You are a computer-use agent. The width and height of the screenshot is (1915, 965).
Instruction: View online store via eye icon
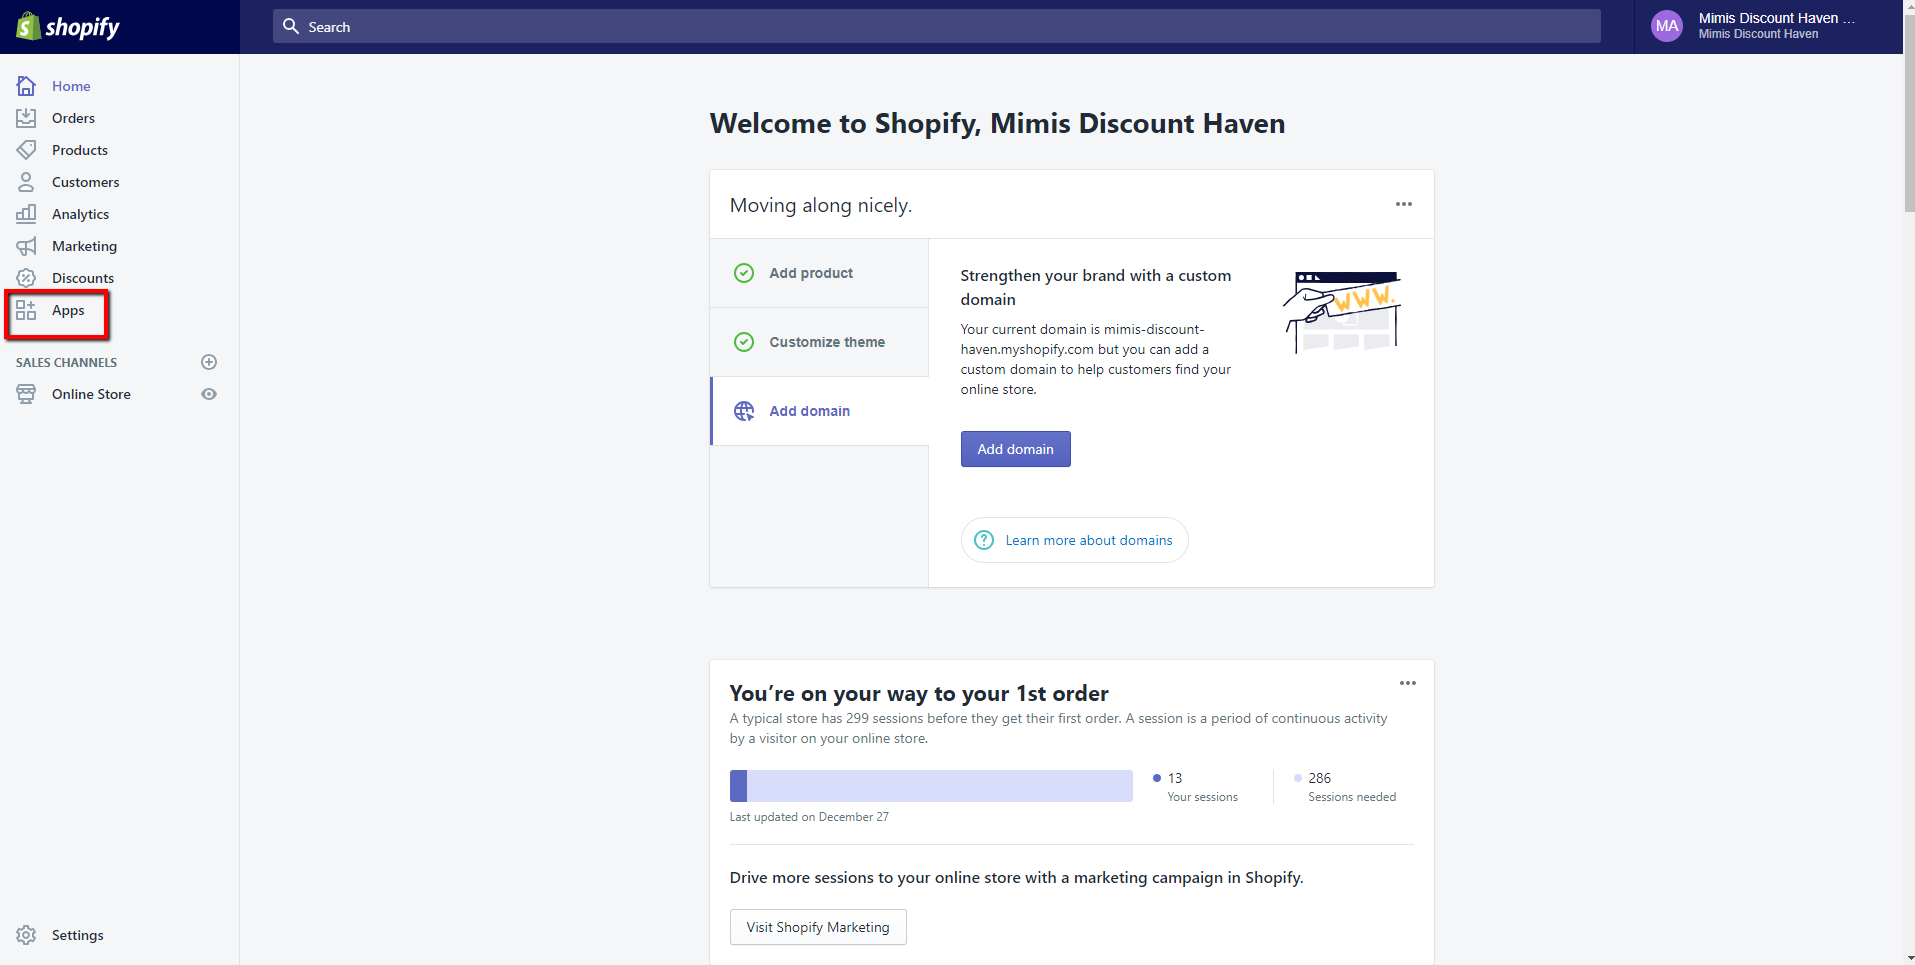point(209,394)
